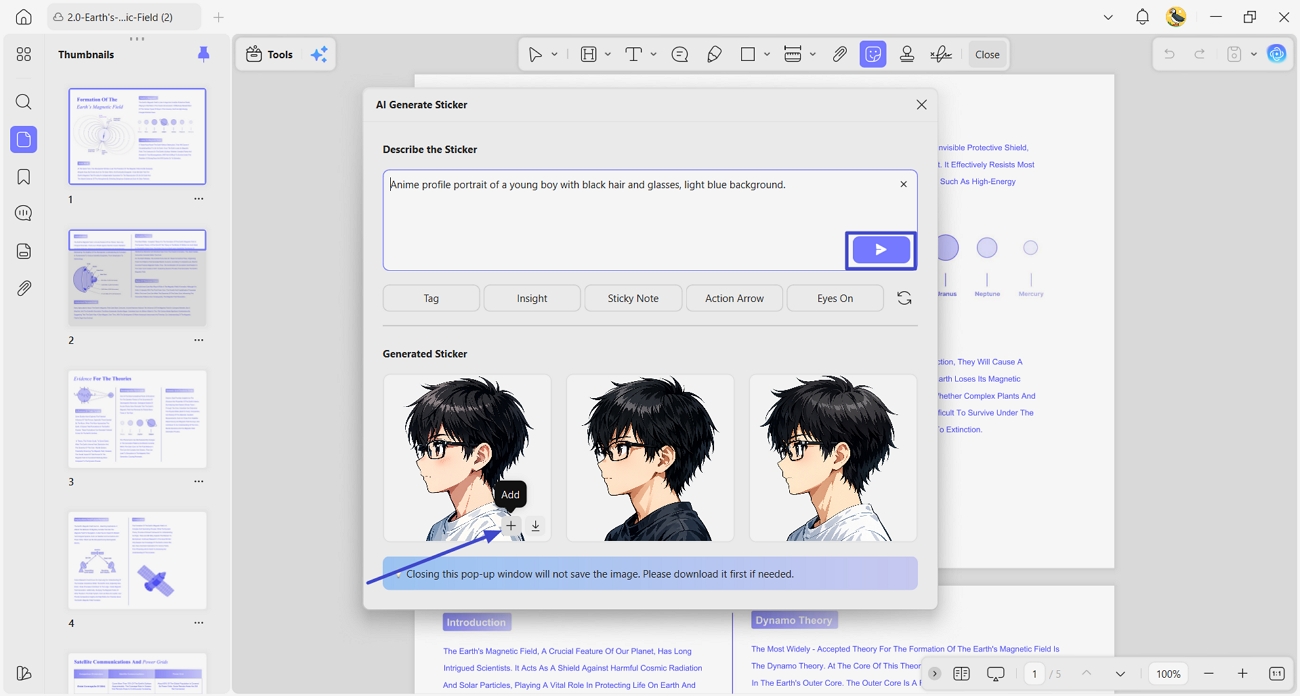Open page 2 thumbnail options menu

[x=199, y=340]
